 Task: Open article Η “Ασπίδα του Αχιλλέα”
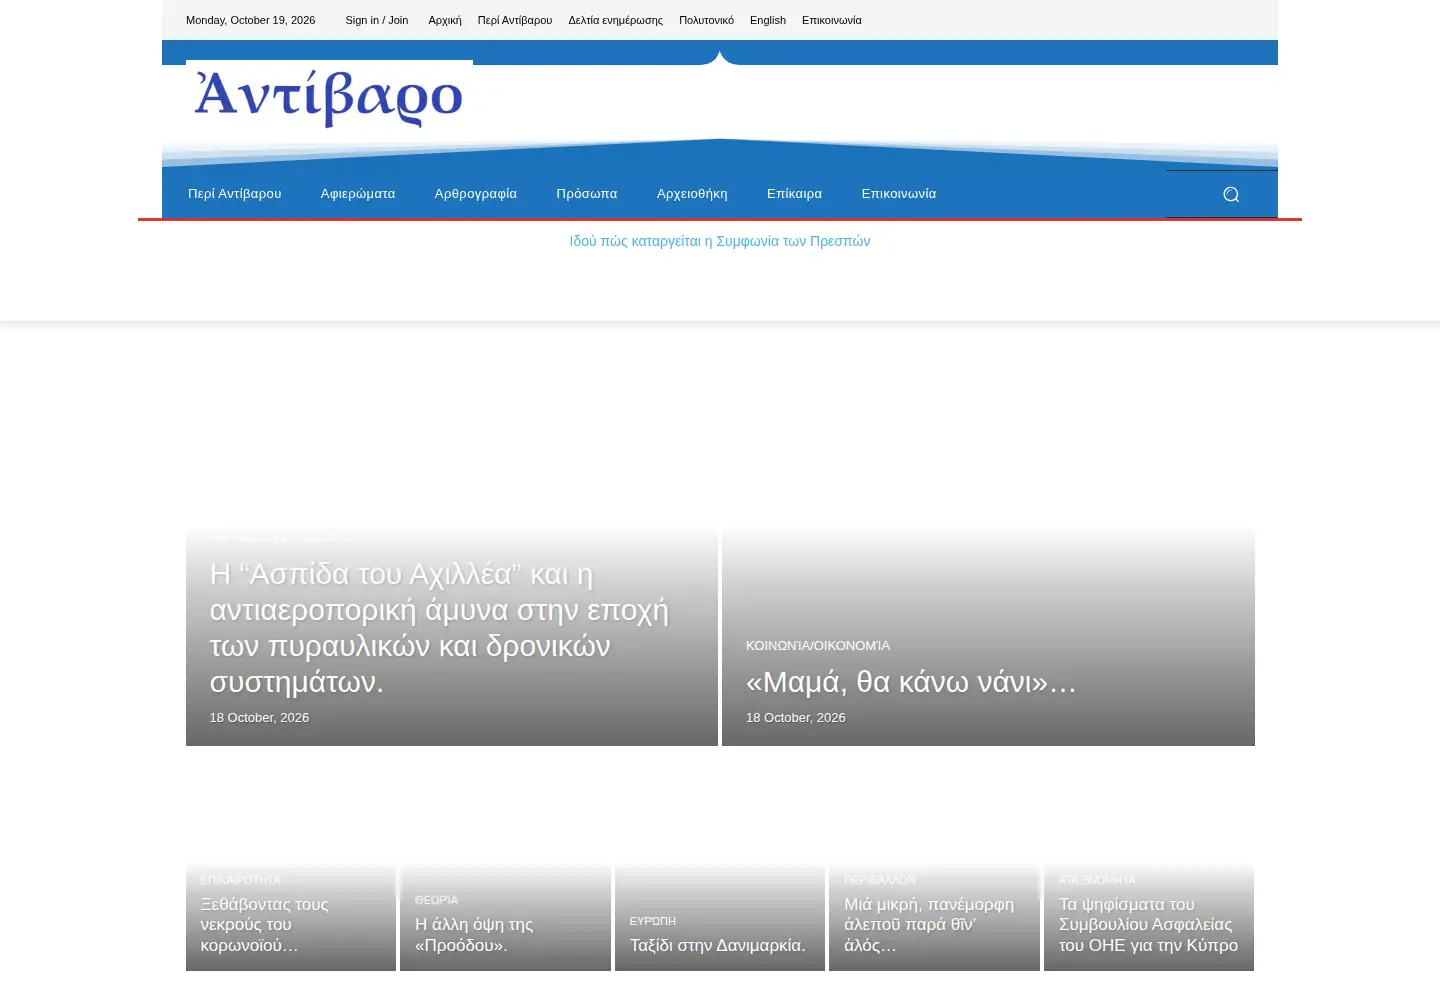[x=440, y=628]
